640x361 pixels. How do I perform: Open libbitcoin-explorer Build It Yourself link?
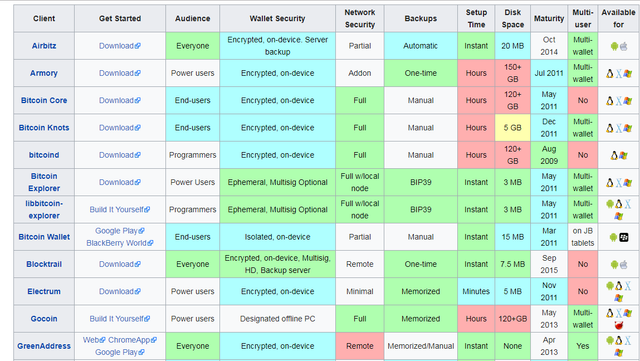pos(120,209)
